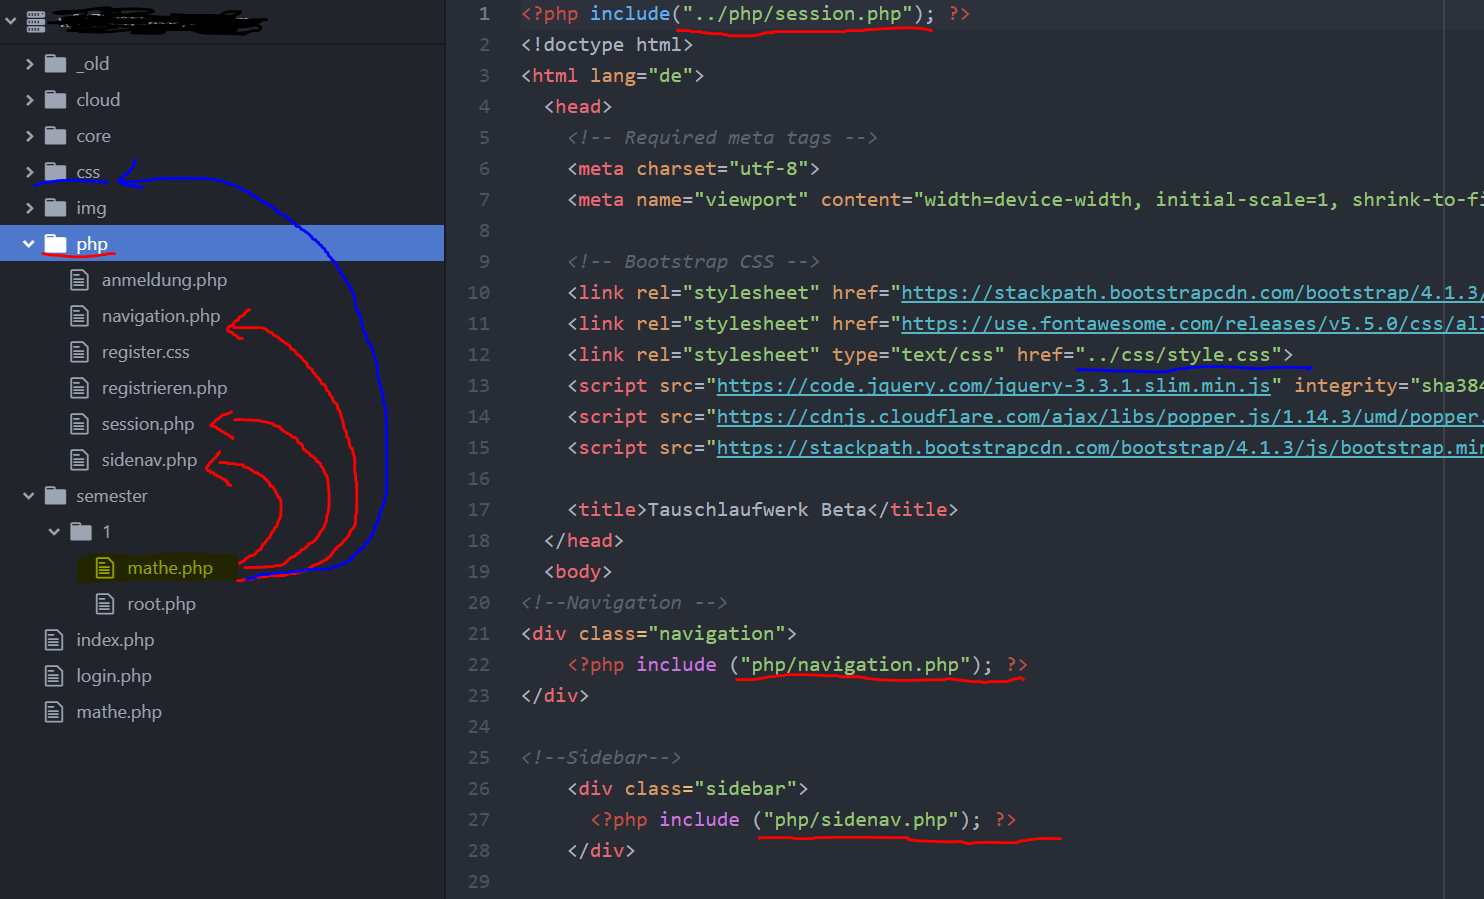Select mathe.php inside semester folder 1
The width and height of the screenshot is (1484, 899).
[170, 568]
